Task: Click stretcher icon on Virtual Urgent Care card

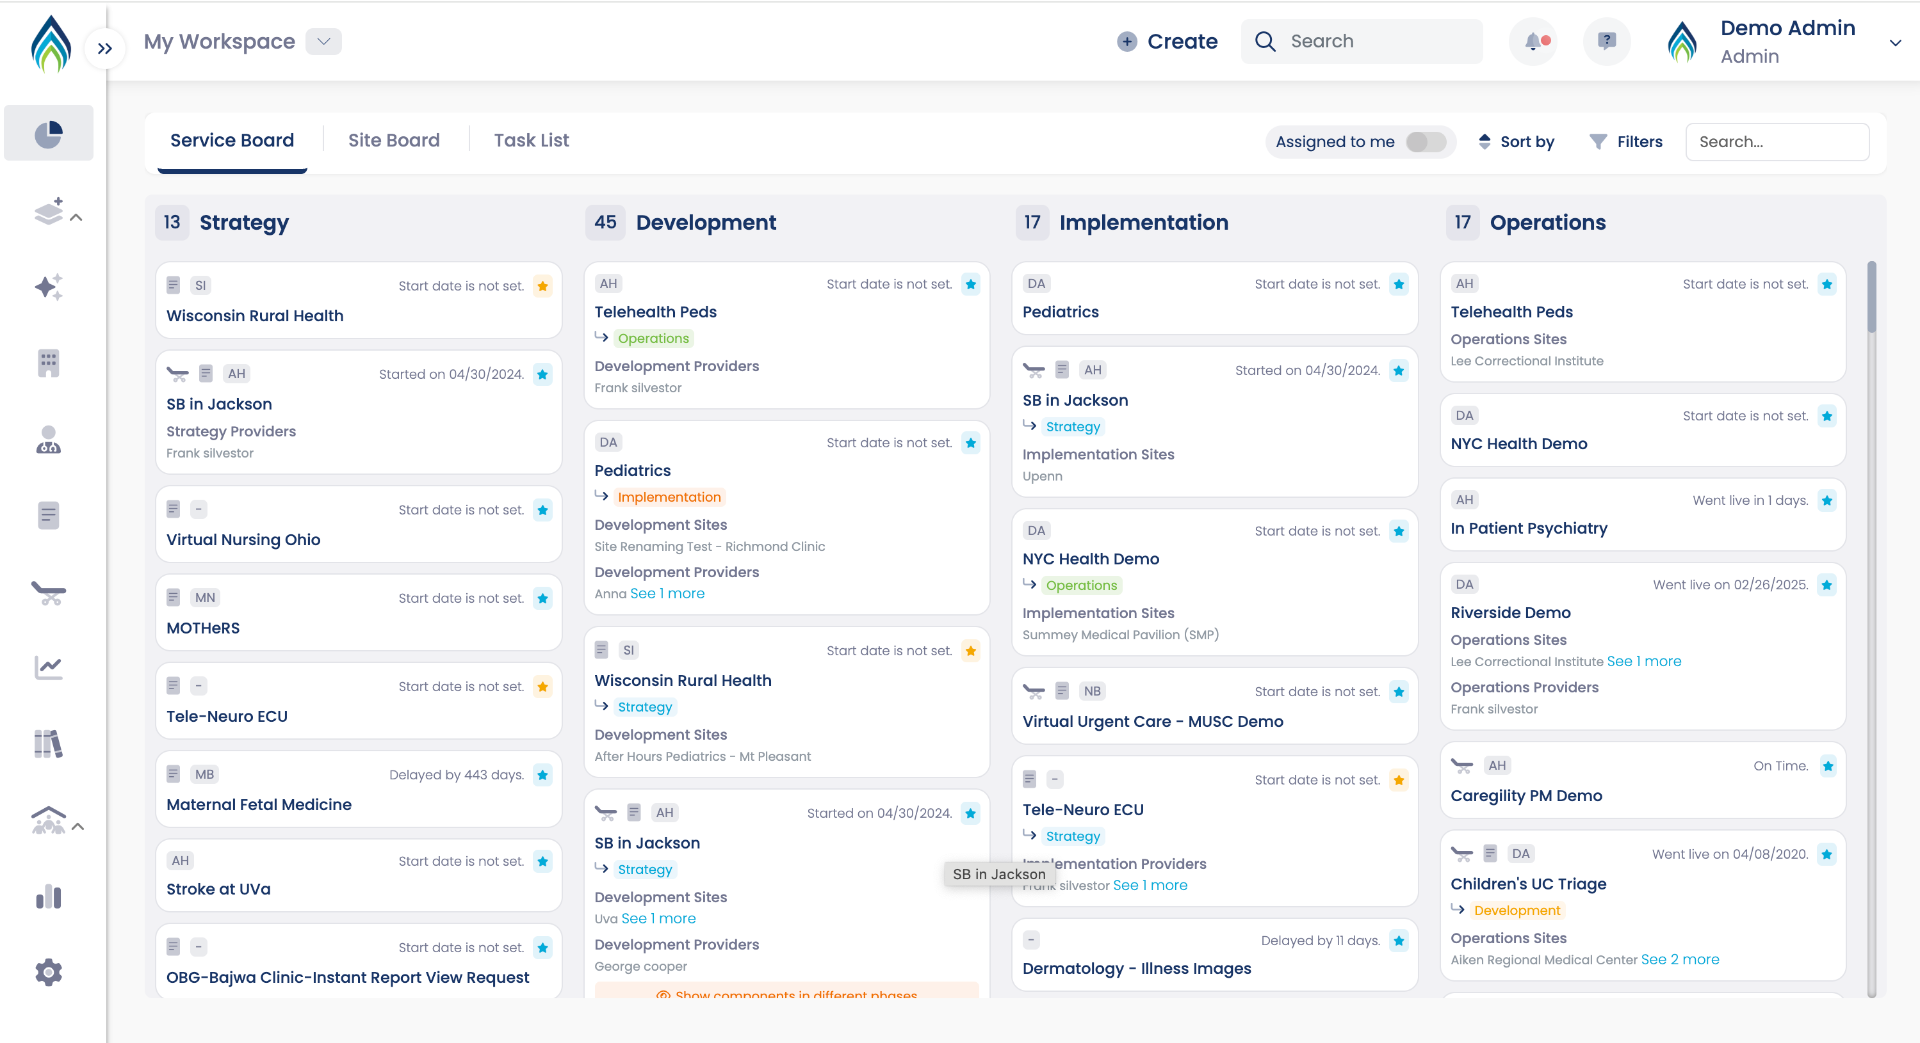Action: (x=1034, y=691)
